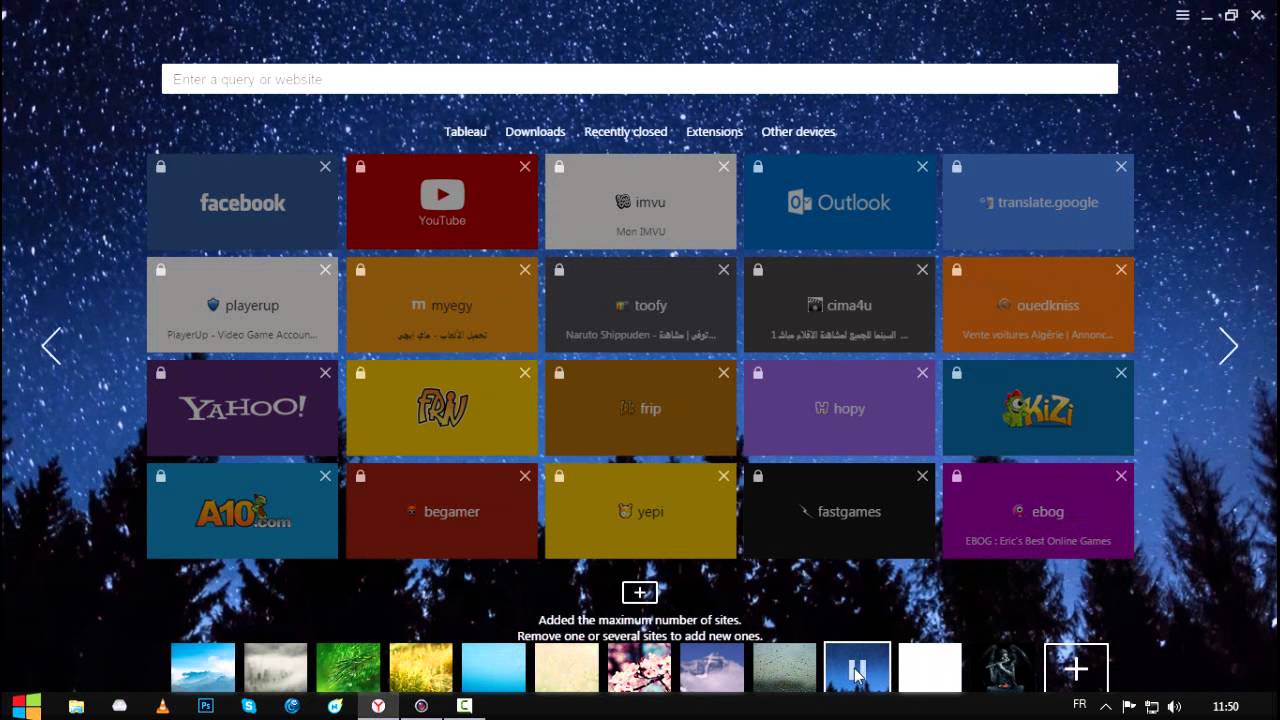Remove the begamer tile
The image size is (1280, 720).
(x=524, y=476)
